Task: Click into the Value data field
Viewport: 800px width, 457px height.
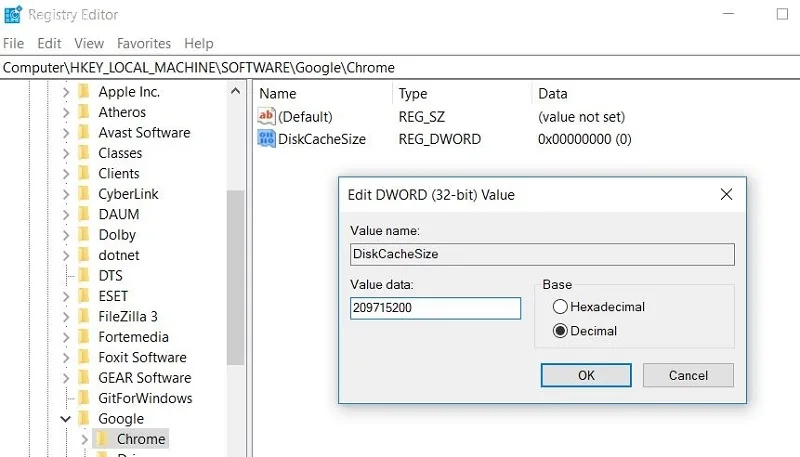Action: pos(435,308)
